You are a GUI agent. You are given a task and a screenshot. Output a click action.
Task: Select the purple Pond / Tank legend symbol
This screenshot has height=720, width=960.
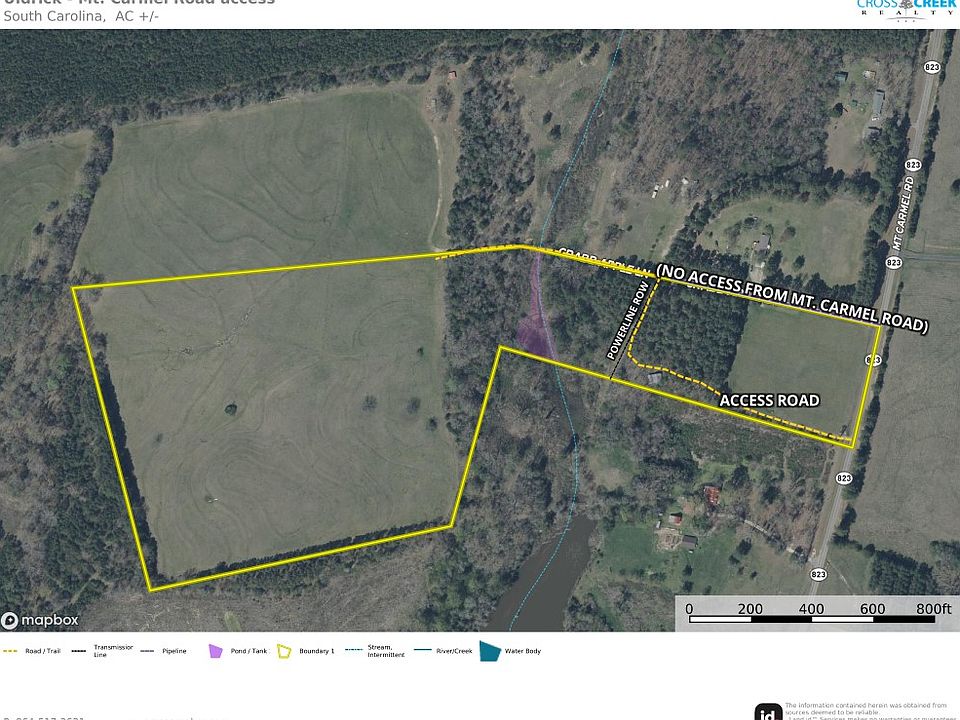(215, 651)
